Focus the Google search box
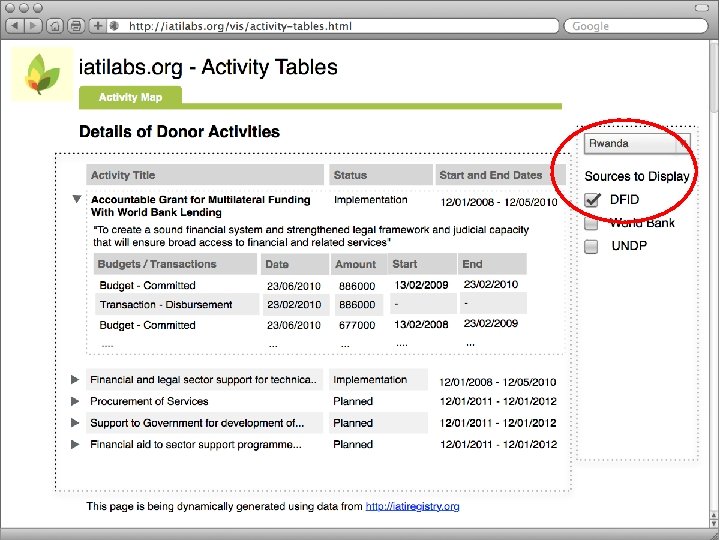720x540 pixels. coord(636,26)
